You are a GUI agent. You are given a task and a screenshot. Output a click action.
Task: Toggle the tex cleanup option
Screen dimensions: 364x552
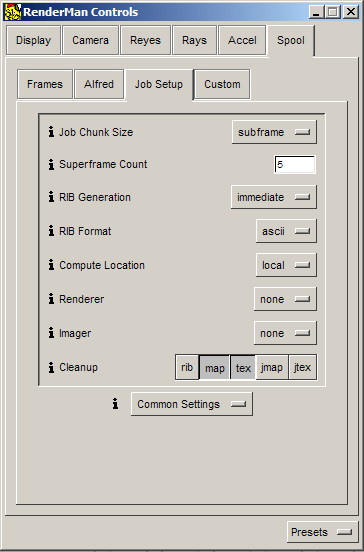(x=243, y=367)
